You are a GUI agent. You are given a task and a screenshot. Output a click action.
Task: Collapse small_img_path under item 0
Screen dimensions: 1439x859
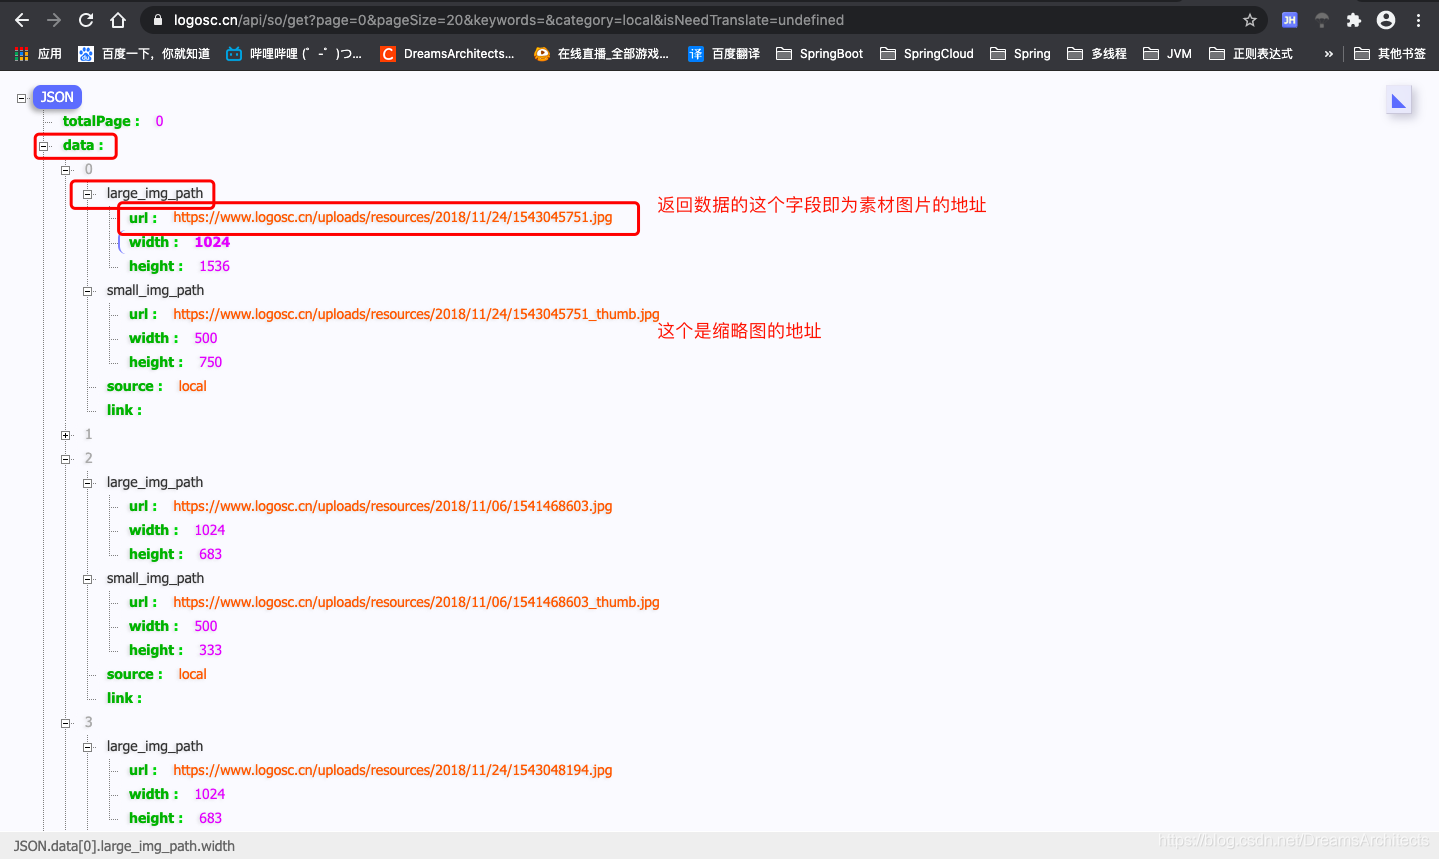(x=88, y=291)
